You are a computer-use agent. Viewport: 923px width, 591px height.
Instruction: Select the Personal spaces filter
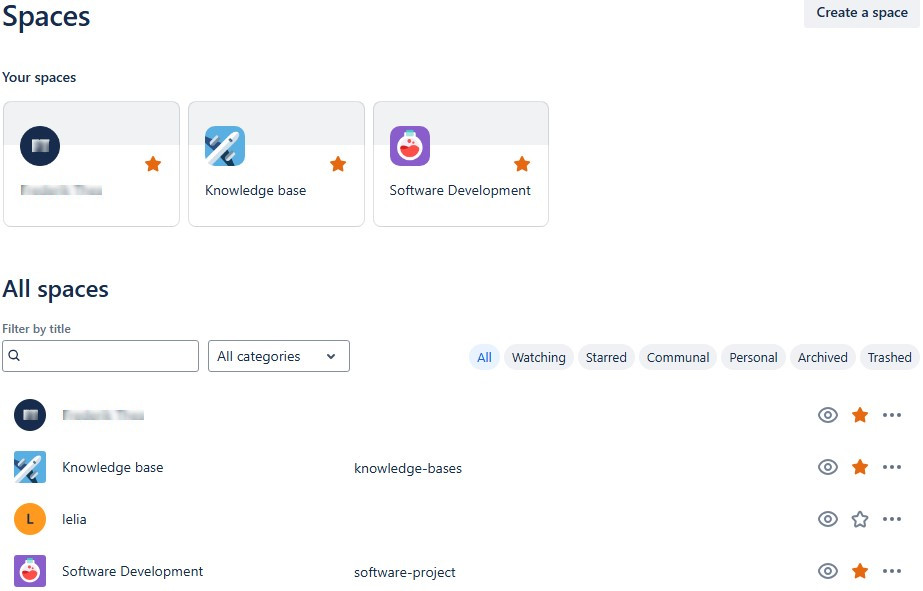pos(753,357)
